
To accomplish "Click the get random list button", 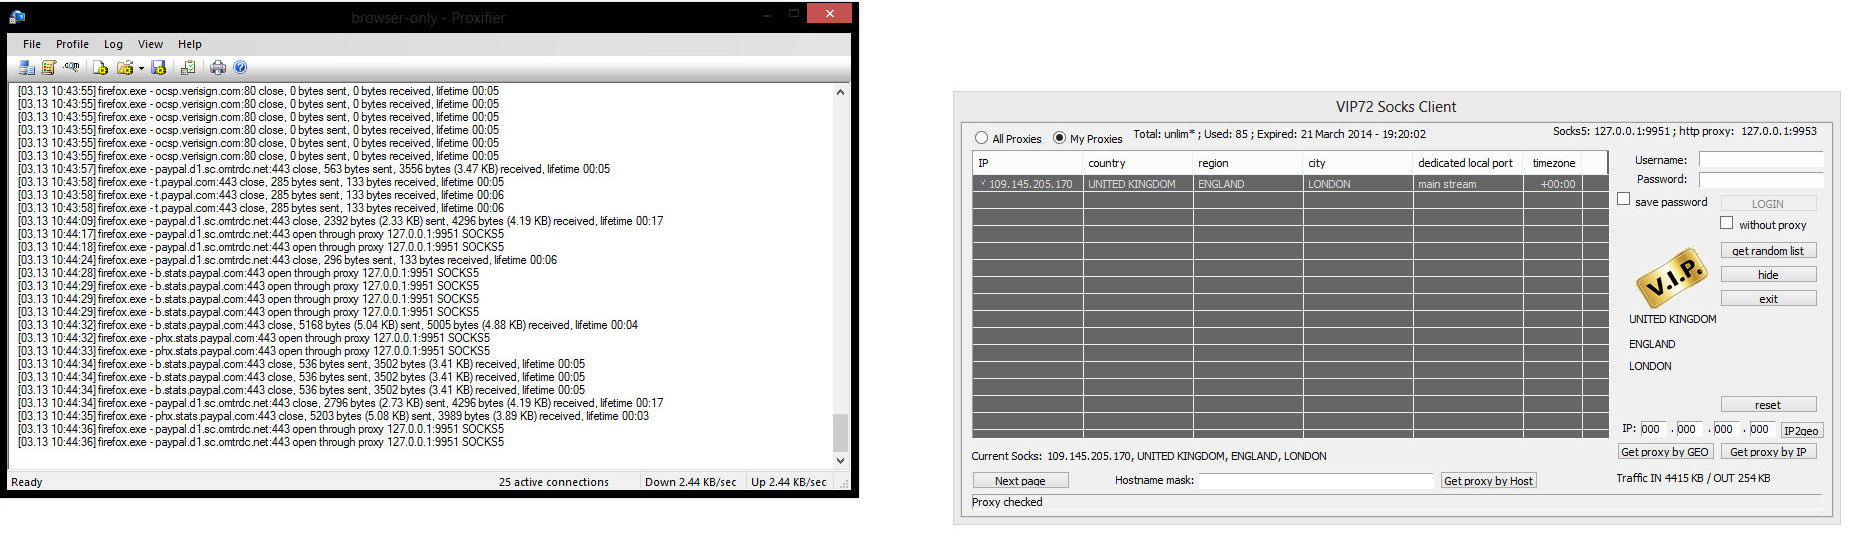I will tap(1768, 250).
